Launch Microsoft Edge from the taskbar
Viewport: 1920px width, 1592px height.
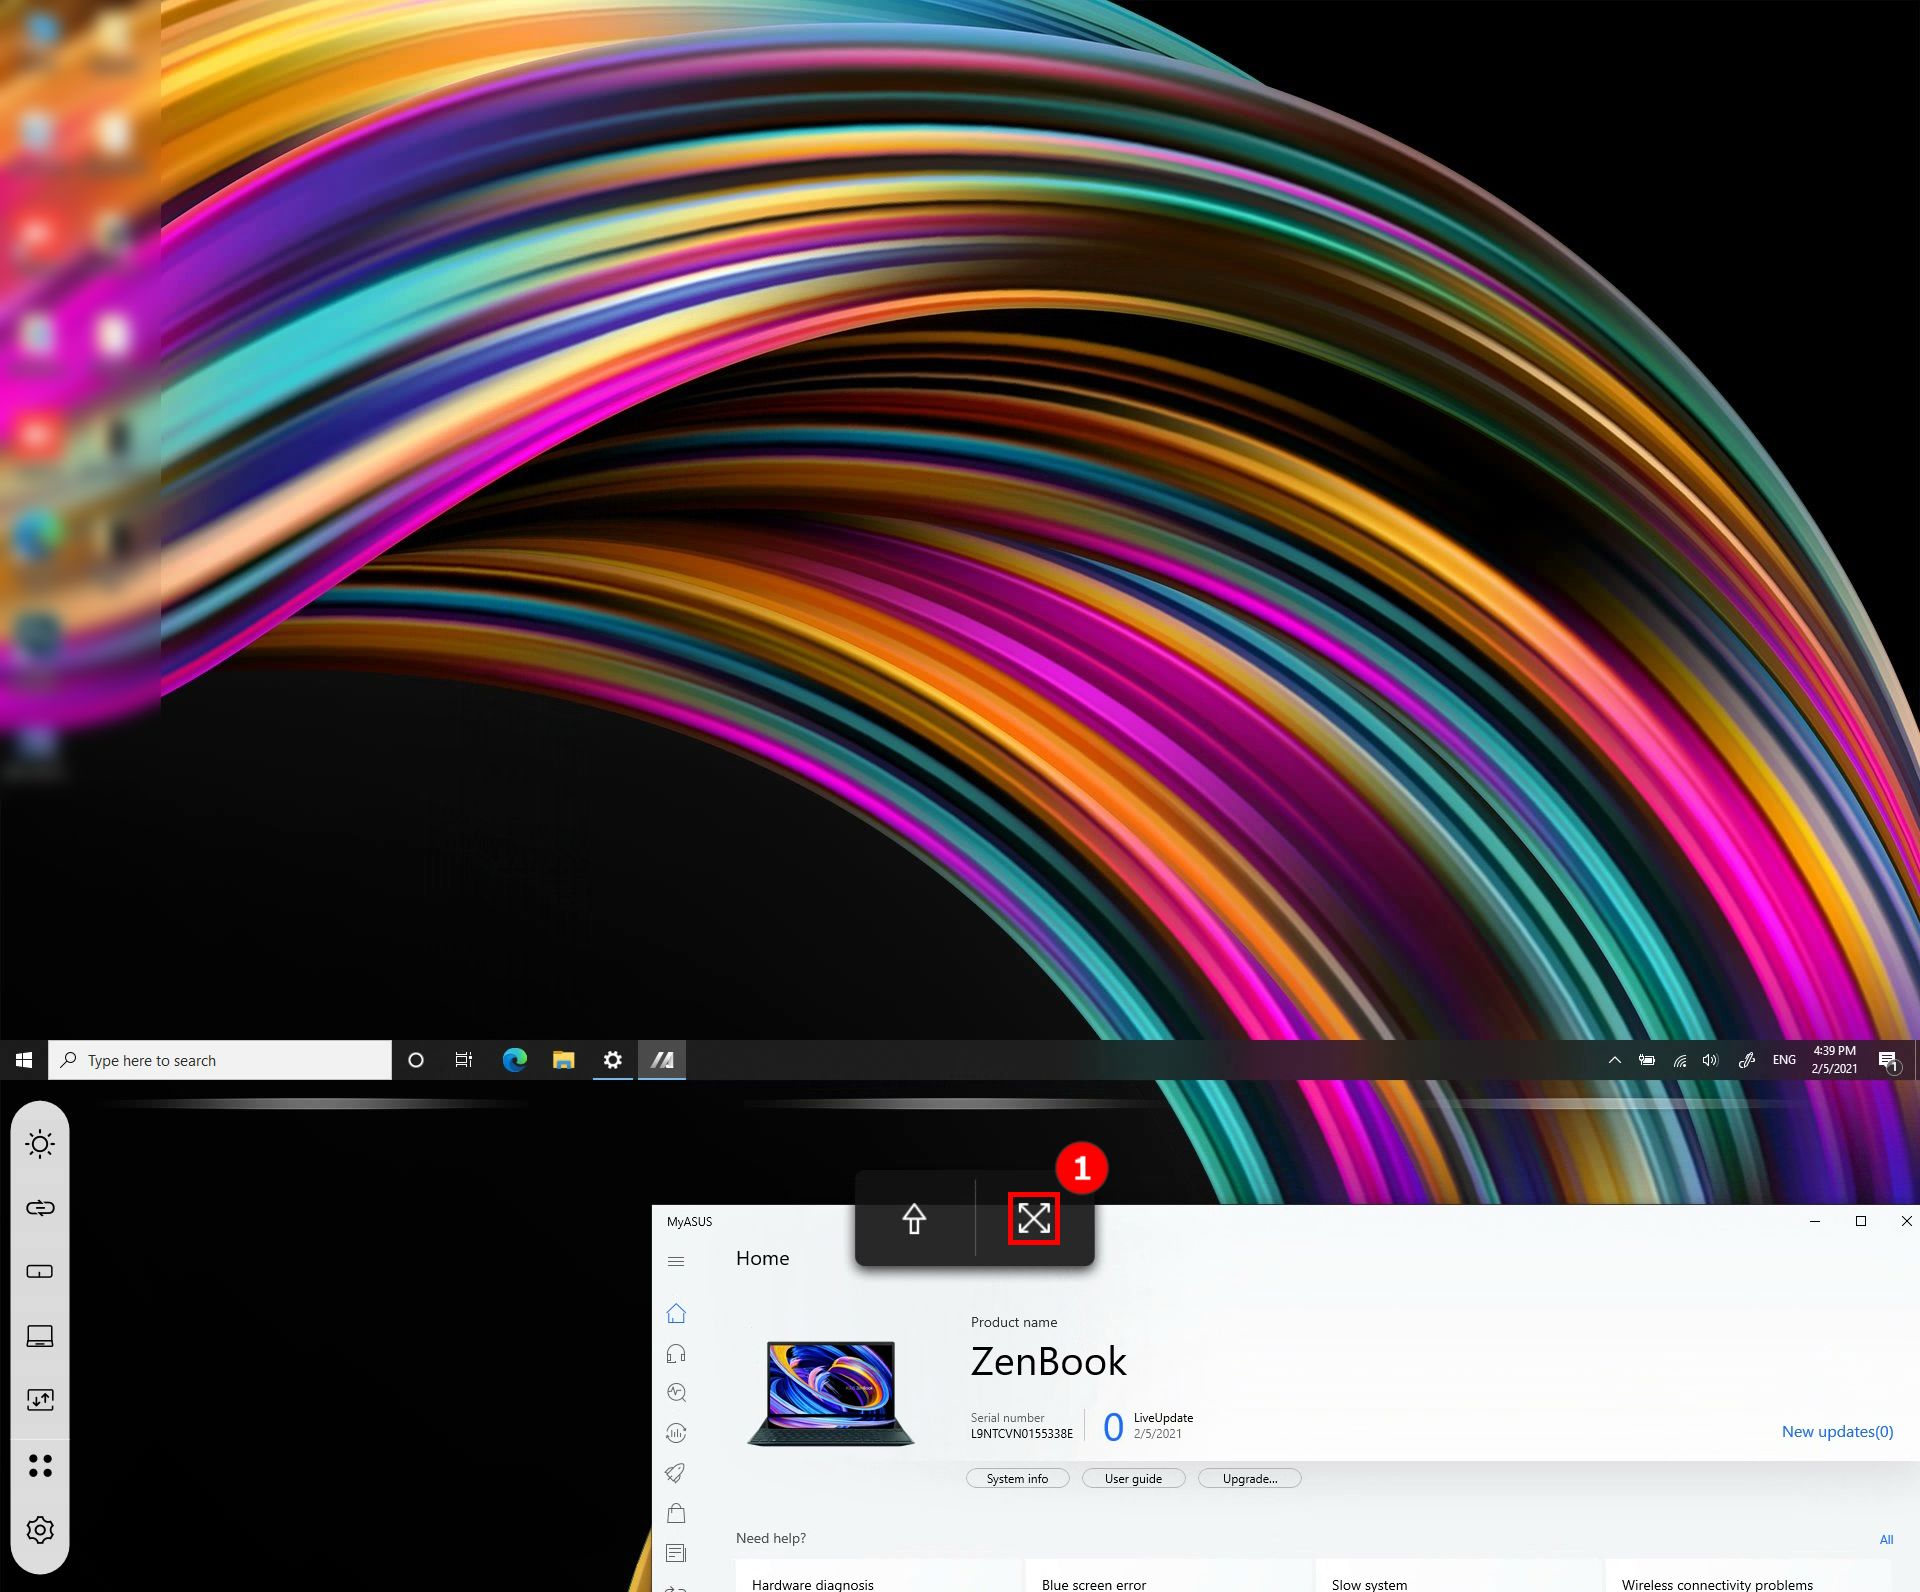[x=514, y=1060]
